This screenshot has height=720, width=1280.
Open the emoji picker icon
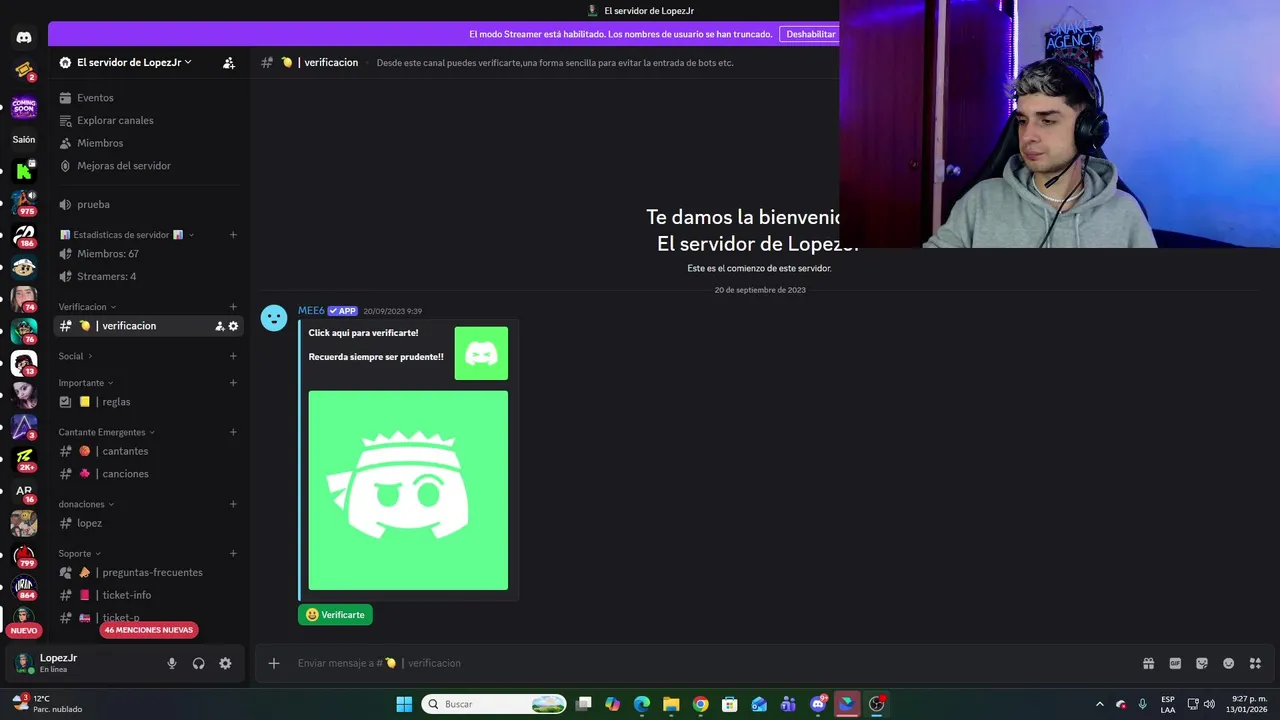1229,663
